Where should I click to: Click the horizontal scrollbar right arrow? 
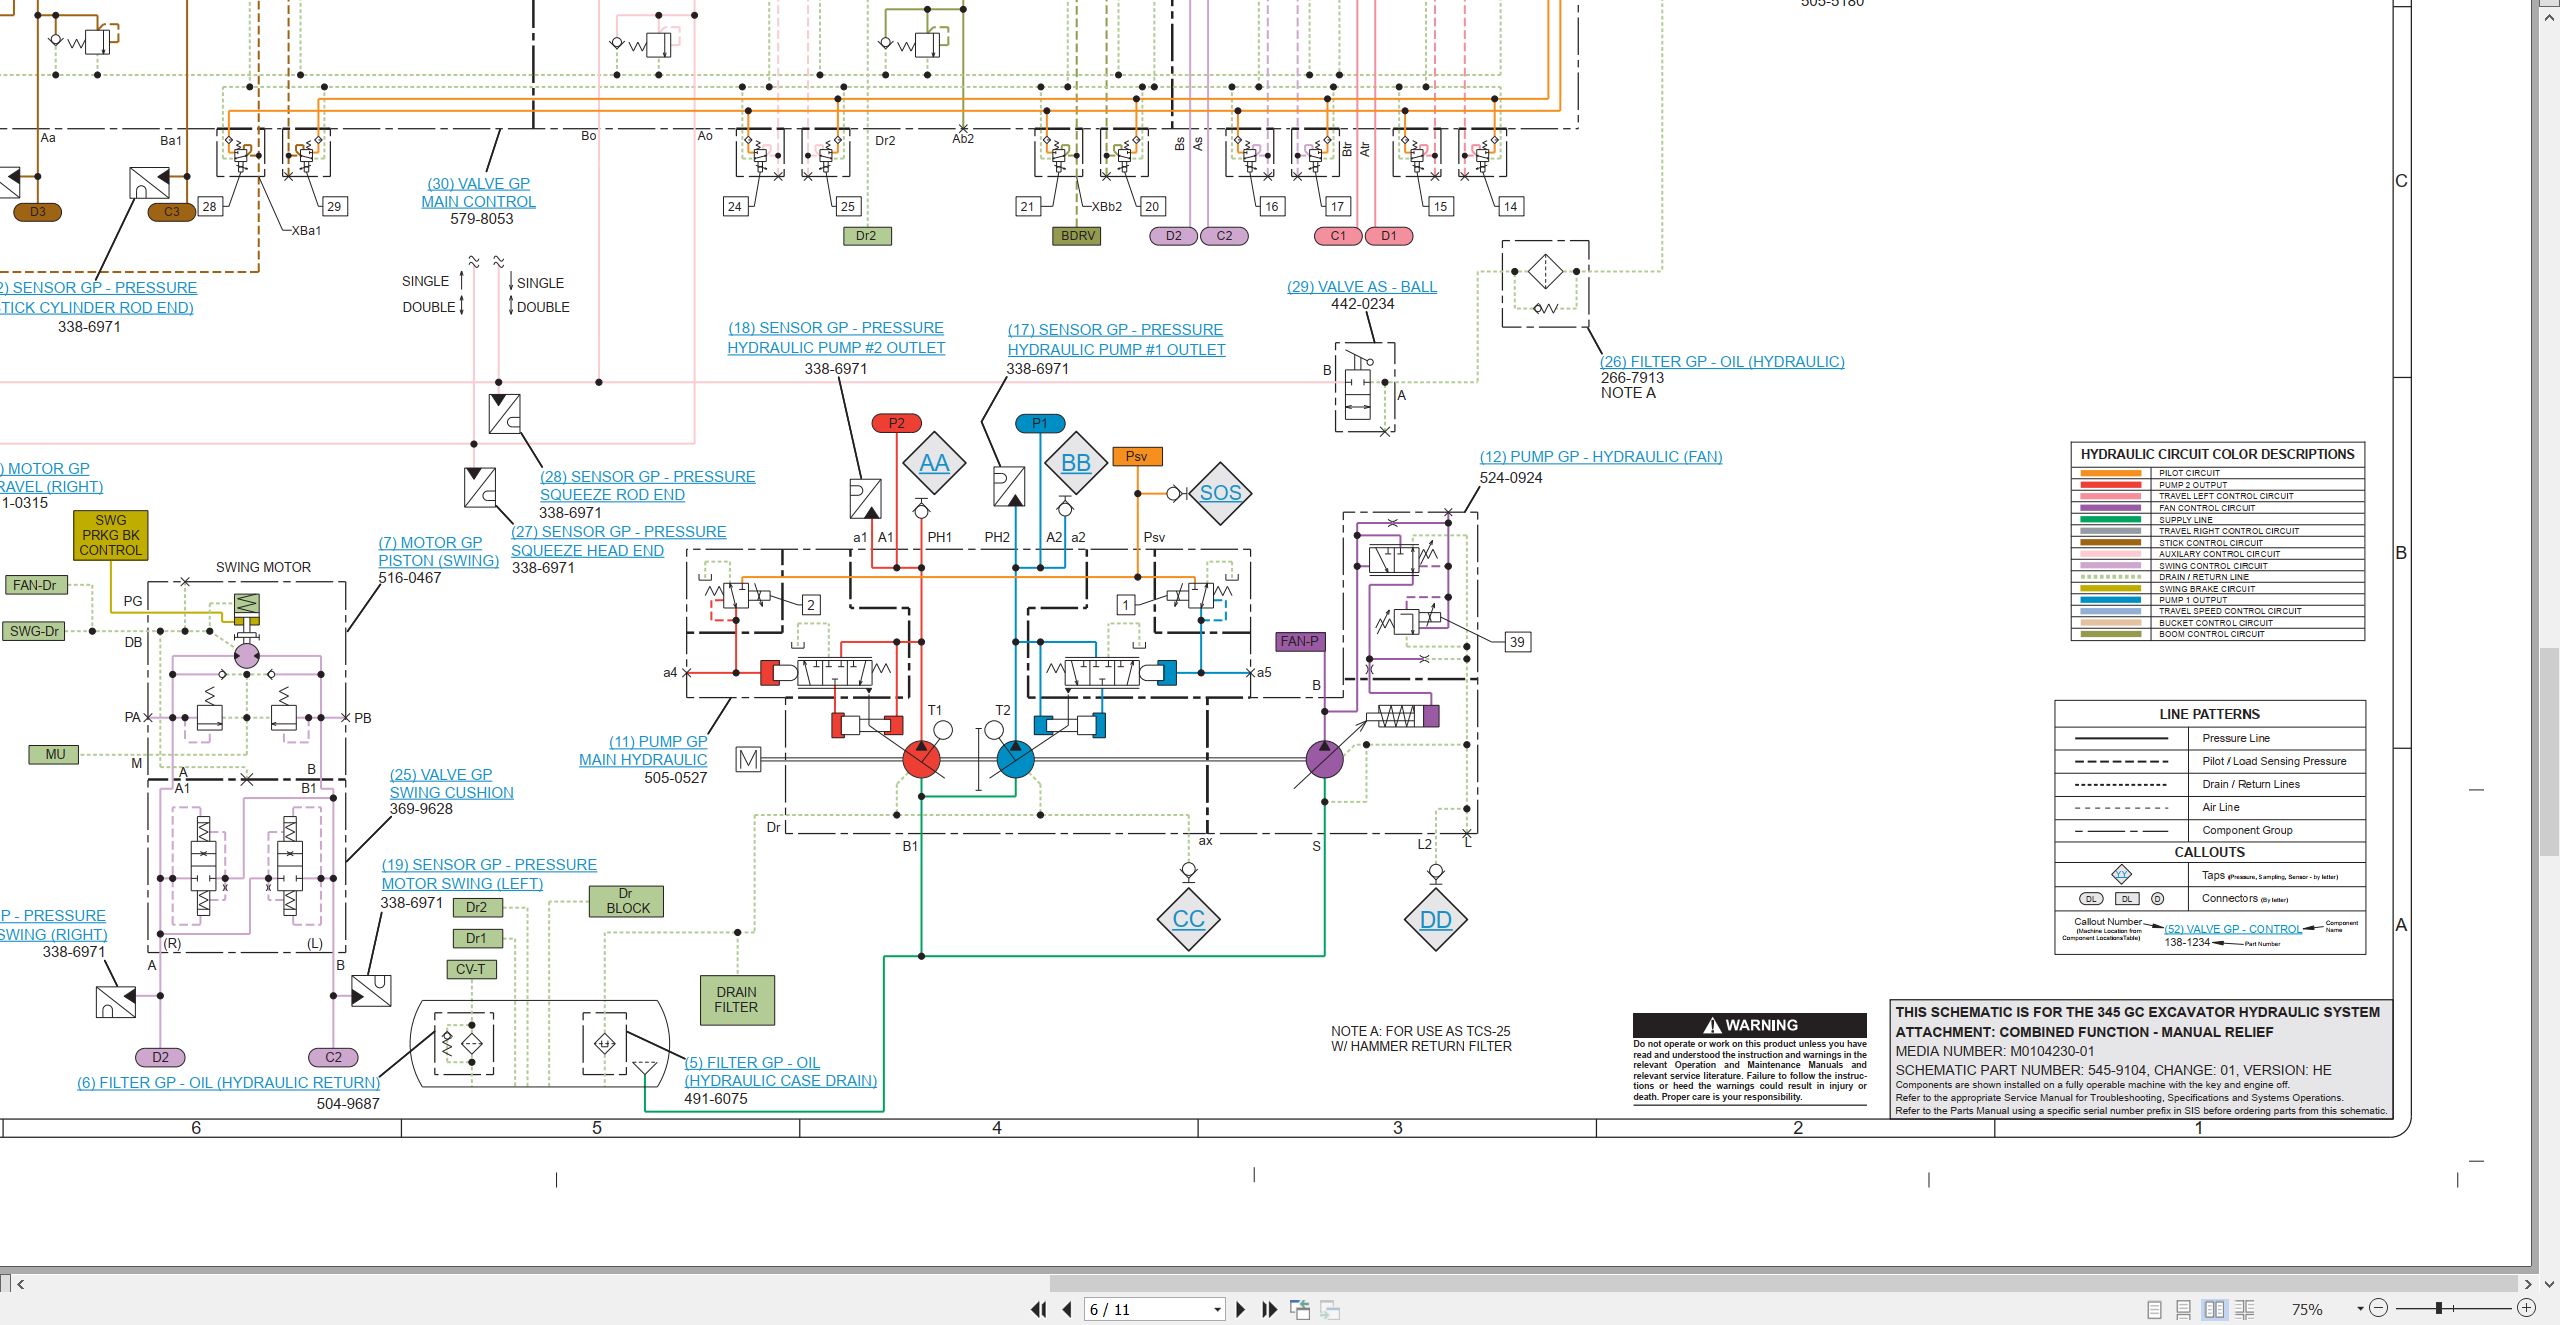point(2527,1284)
